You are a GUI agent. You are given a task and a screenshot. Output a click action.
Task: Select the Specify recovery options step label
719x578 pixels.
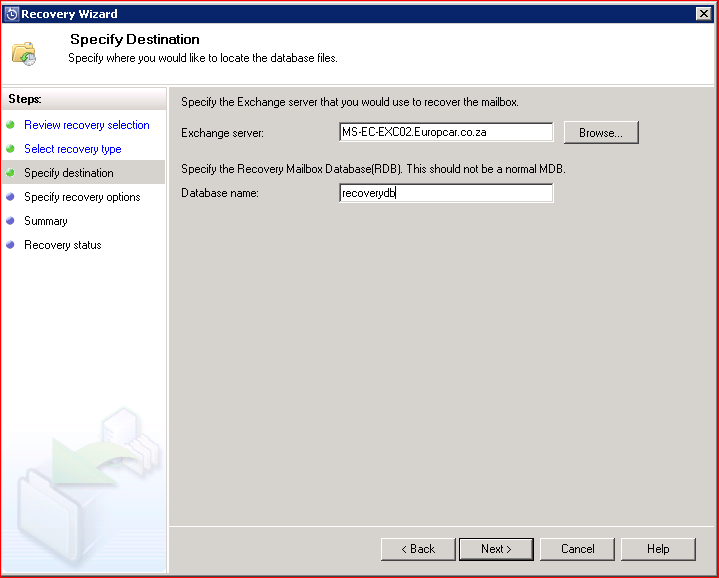point(82,197)
